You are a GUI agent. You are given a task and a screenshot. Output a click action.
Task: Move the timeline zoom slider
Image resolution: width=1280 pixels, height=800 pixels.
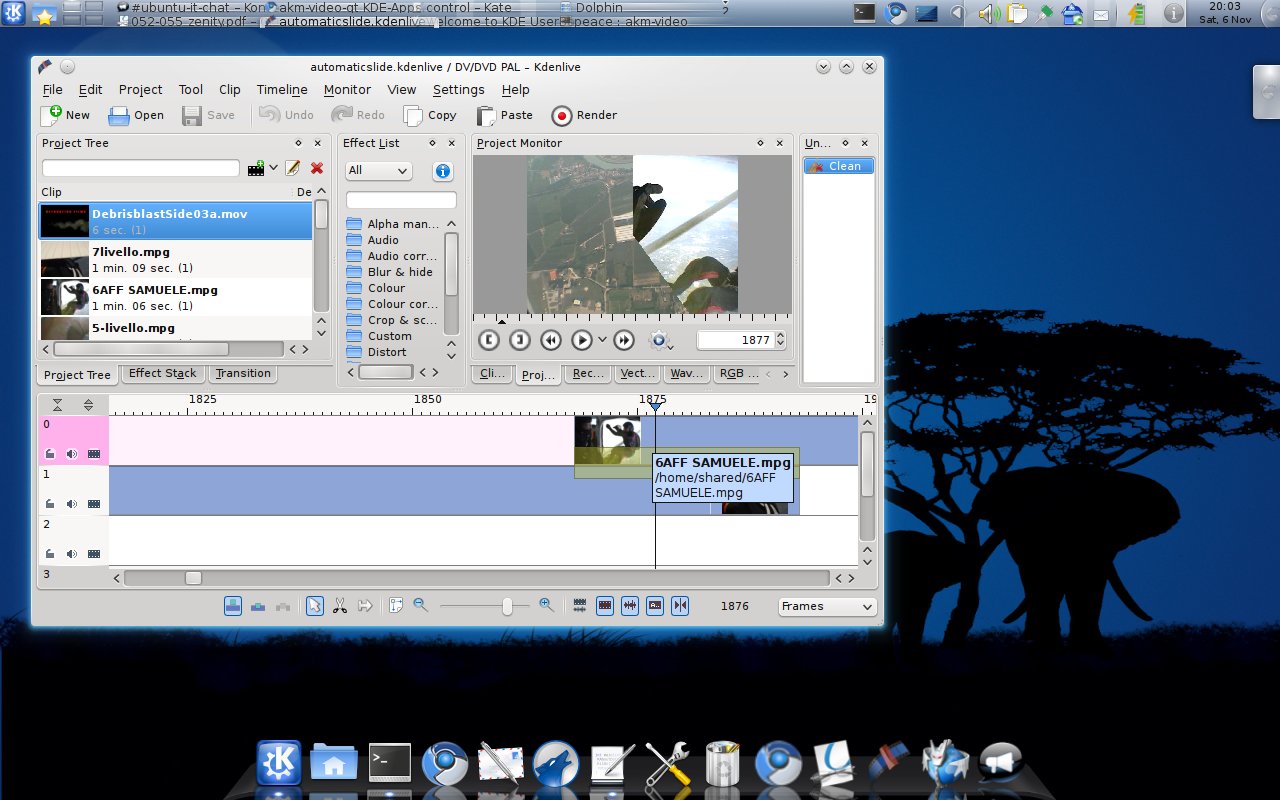pos(508,606)
